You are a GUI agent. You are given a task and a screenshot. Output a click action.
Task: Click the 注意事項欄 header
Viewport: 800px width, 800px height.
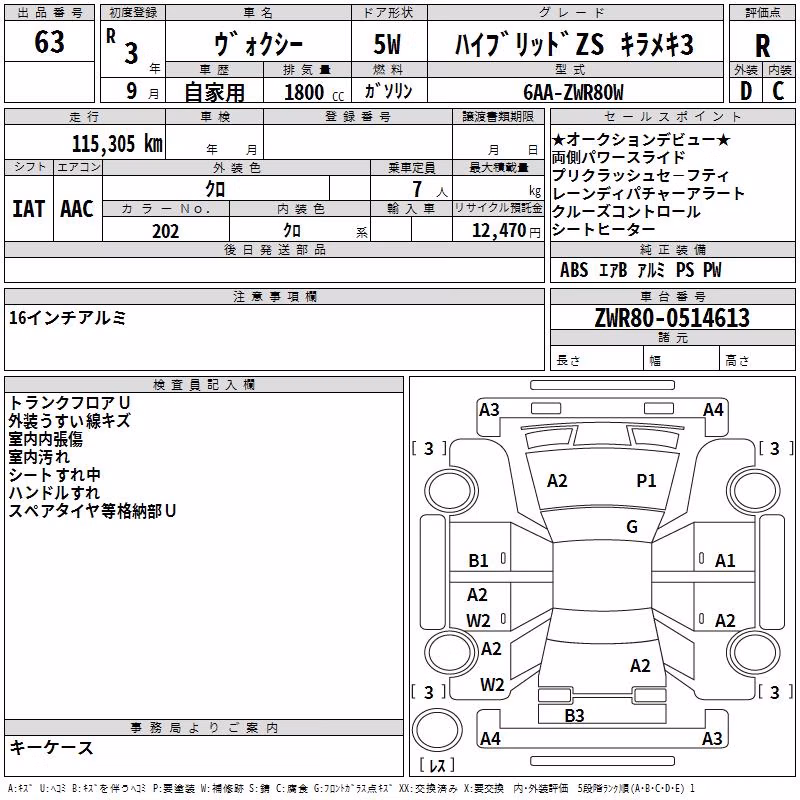(274, 296)
